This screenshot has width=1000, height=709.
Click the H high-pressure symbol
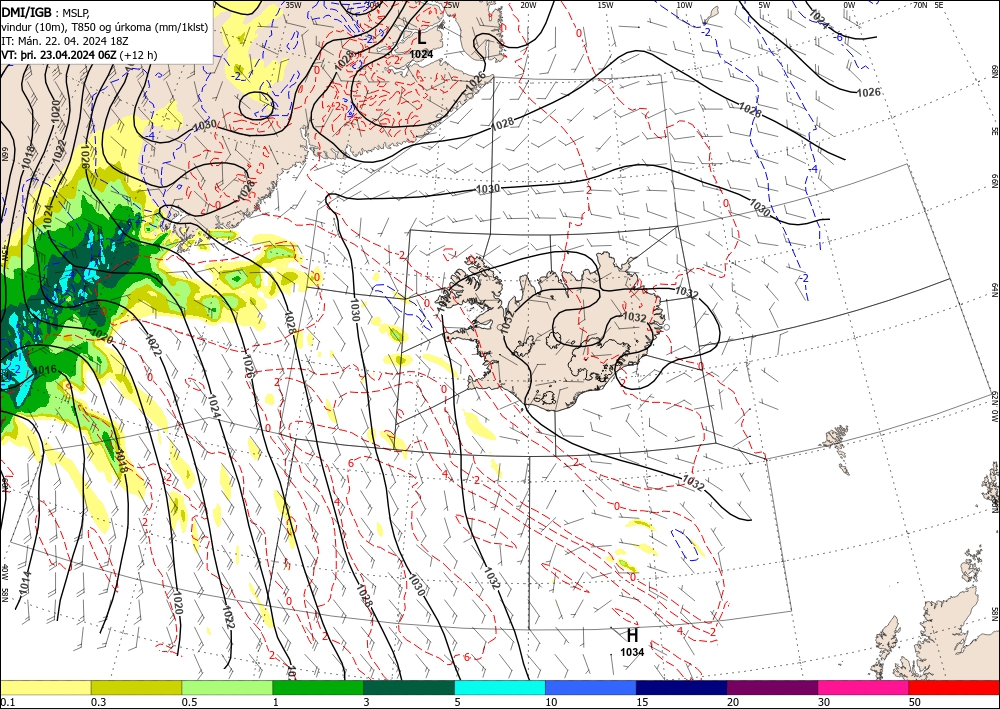[x=632, y=635]
